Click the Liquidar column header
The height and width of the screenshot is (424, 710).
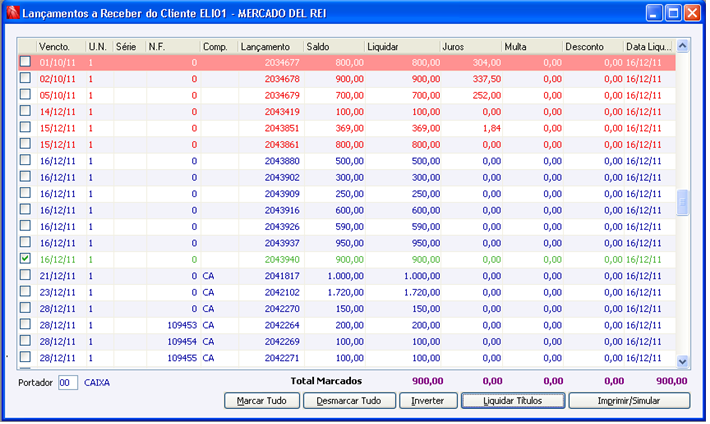(x=403, y=47)
